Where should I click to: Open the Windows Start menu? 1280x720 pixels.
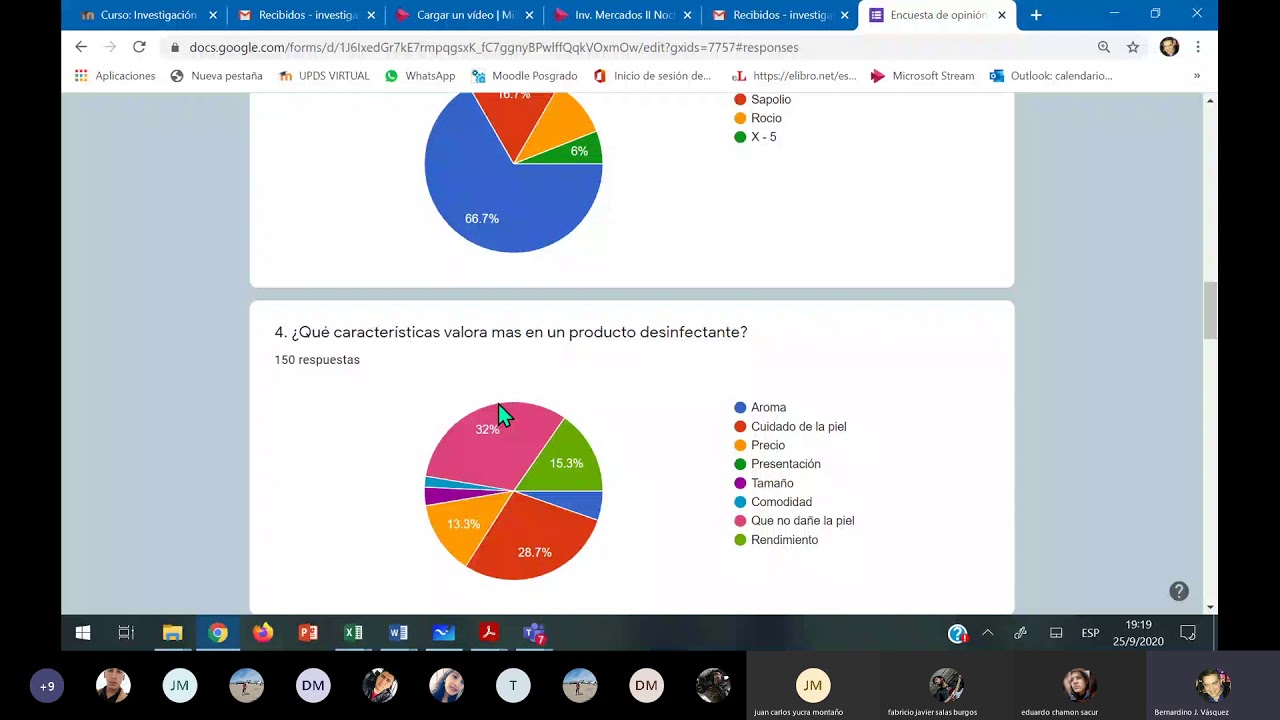pos(83,632)
